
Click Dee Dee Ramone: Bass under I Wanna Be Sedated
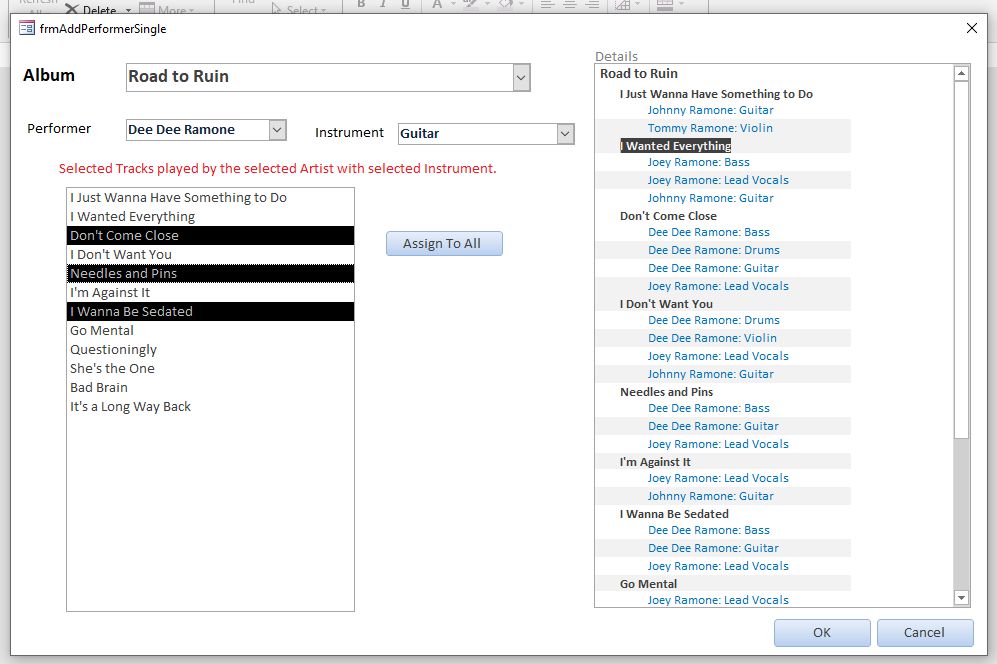tap(709, 530)
